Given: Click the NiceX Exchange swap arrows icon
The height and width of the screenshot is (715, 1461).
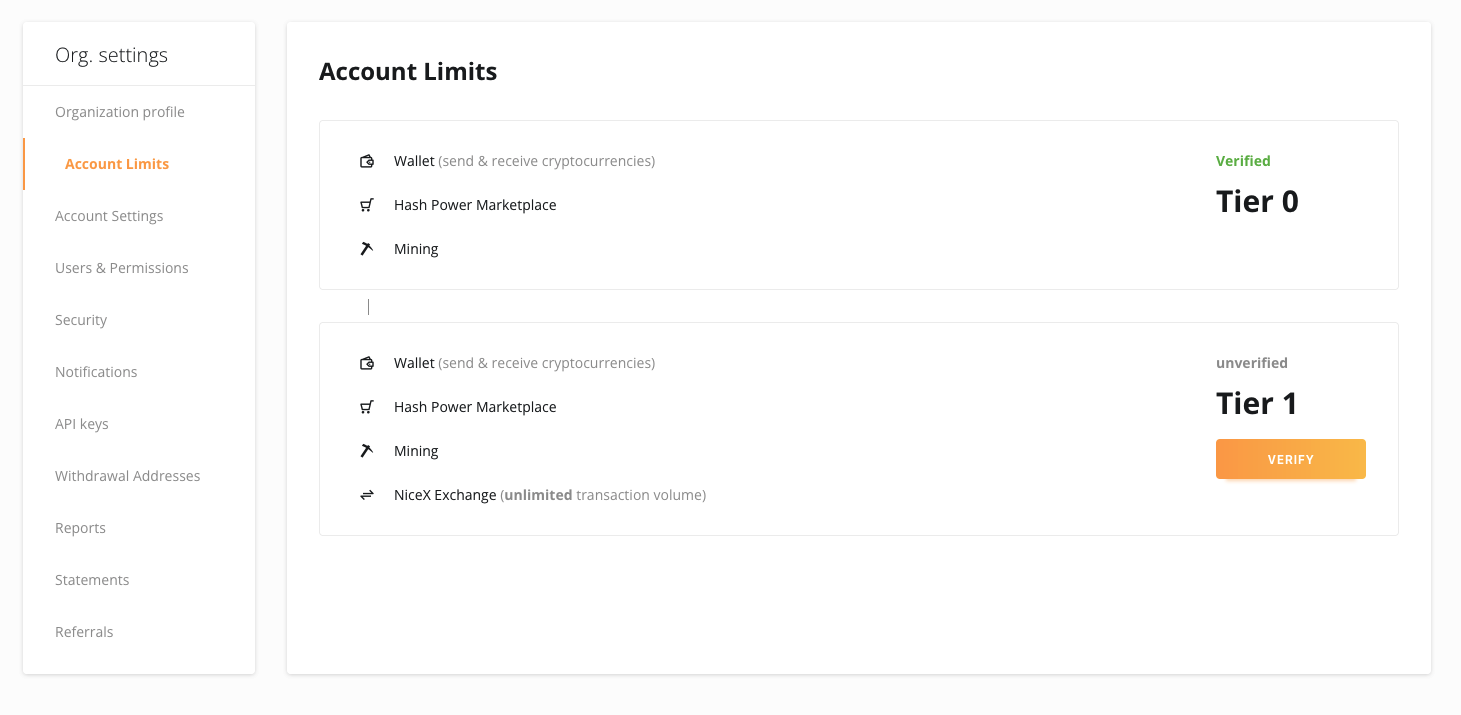Looking at the screenshot, I should click(367, 494).
